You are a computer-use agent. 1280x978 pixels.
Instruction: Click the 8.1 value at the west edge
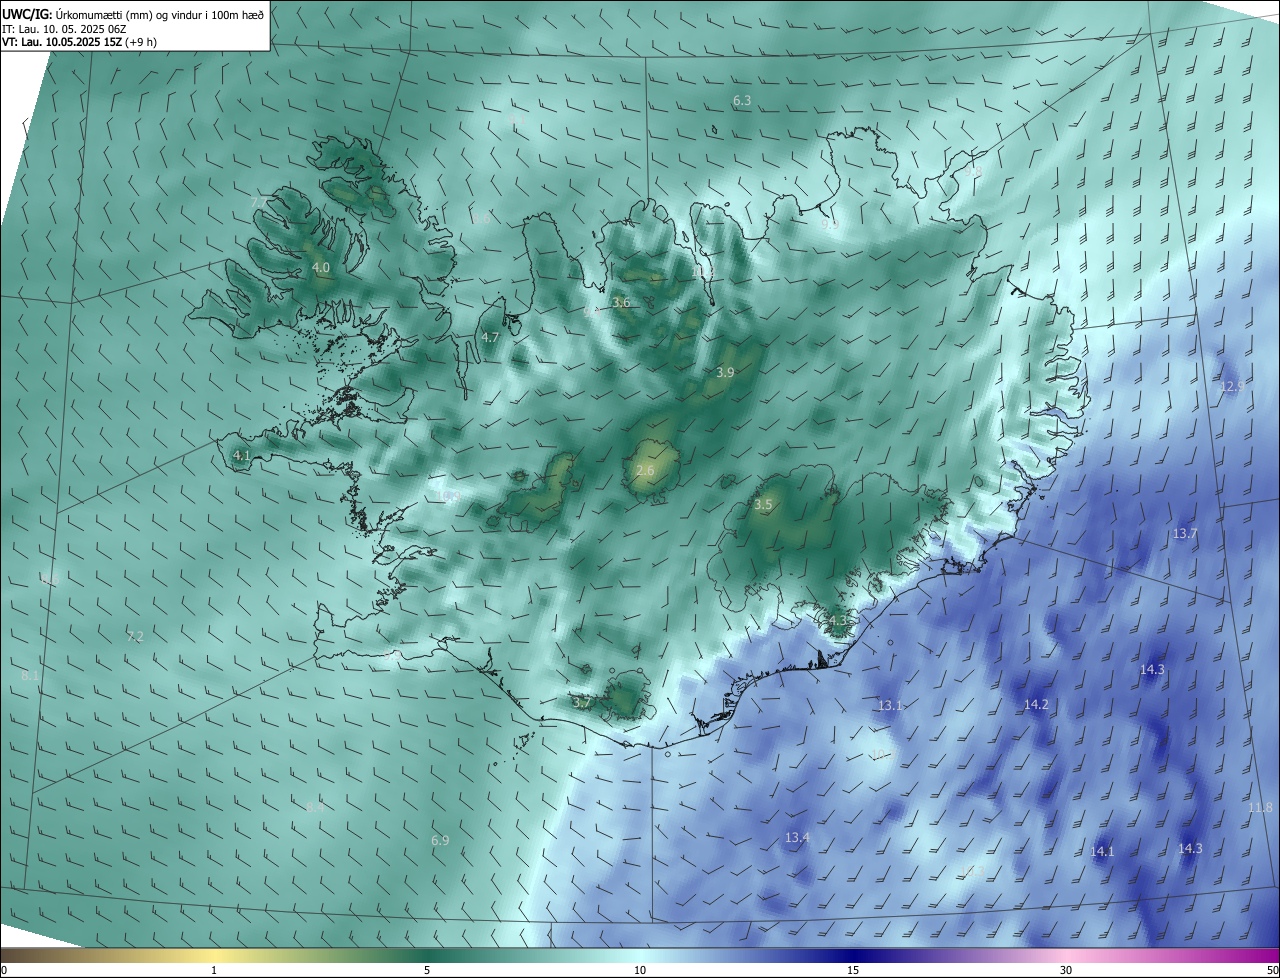(x=30, y=676)
